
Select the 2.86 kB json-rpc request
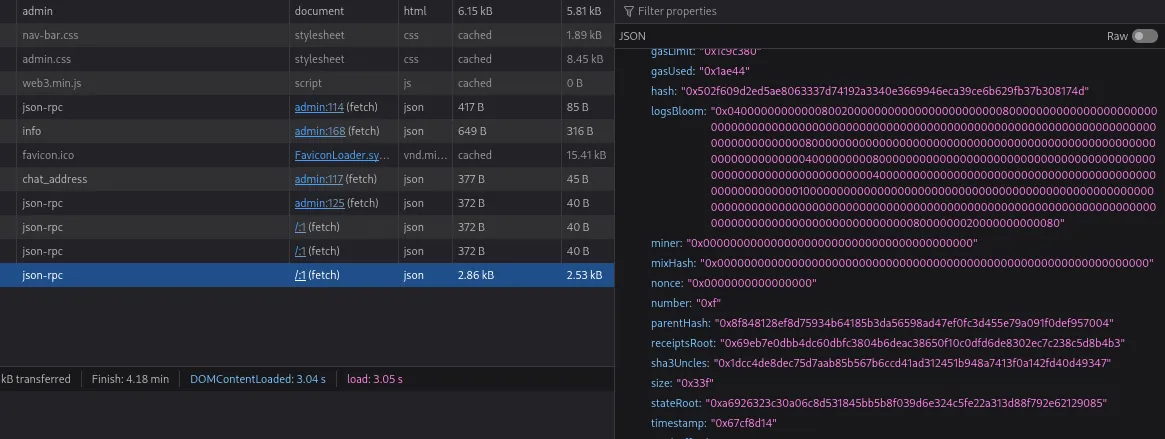[x=307, y=275]
